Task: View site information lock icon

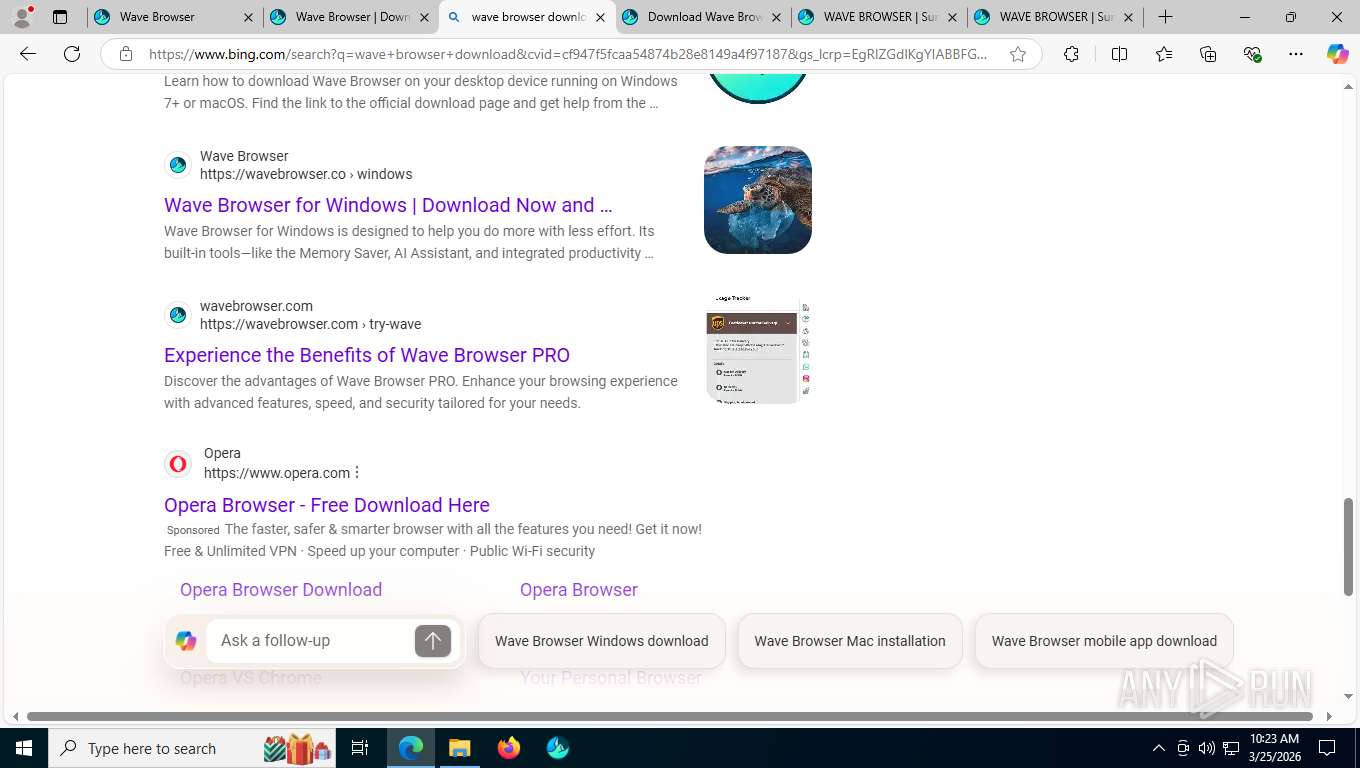Action: pyautogui.click(x=126, y=54)
